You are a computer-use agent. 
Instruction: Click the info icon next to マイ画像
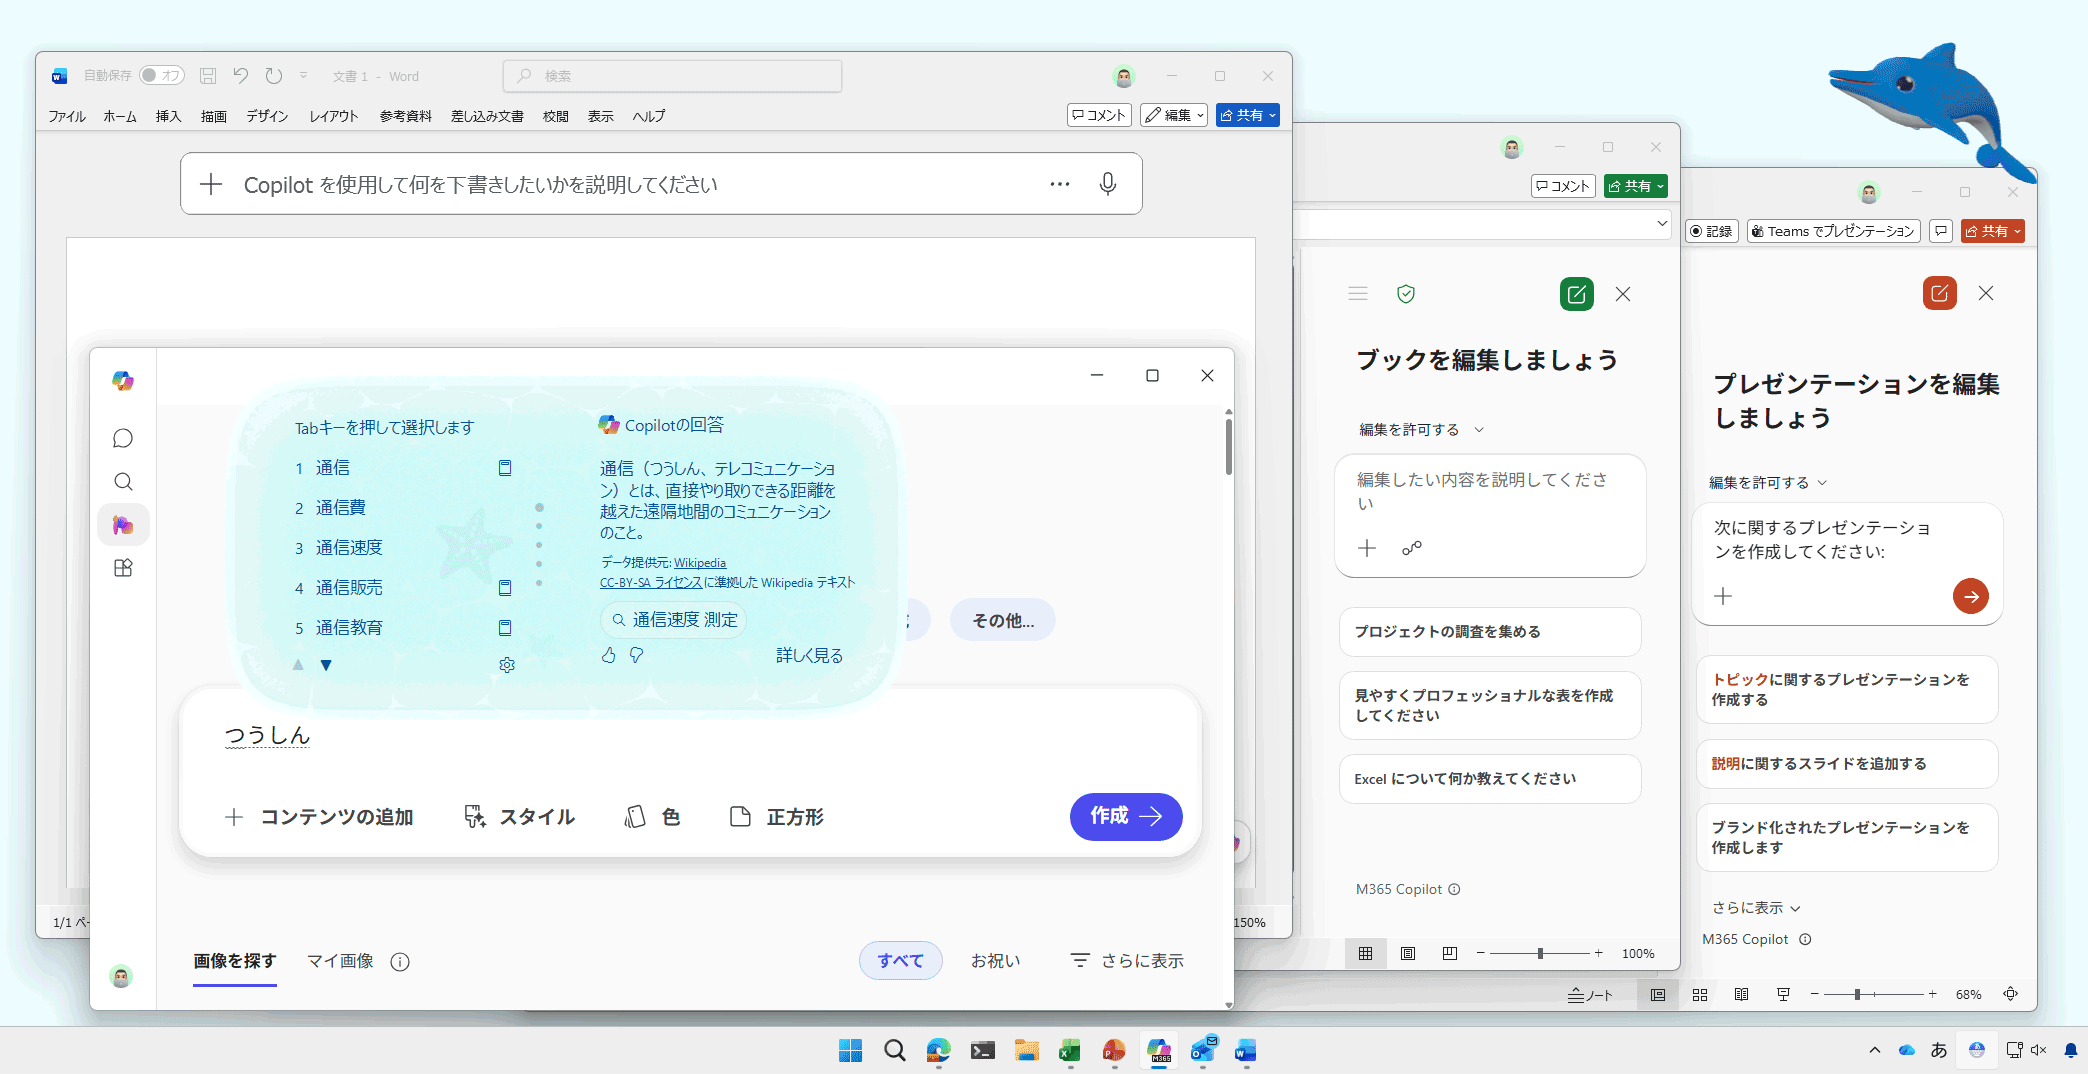point(400,962)
